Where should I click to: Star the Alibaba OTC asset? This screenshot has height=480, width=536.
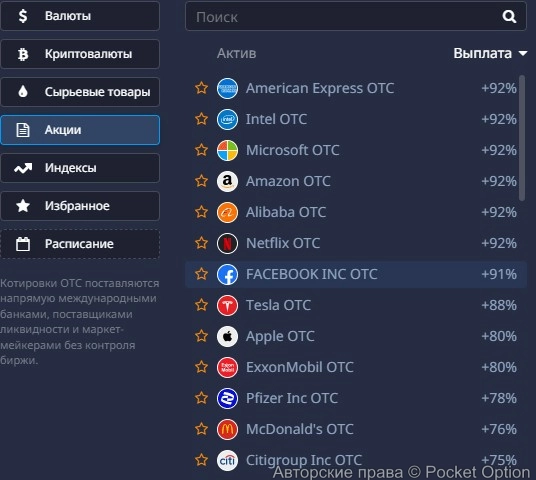201,212
